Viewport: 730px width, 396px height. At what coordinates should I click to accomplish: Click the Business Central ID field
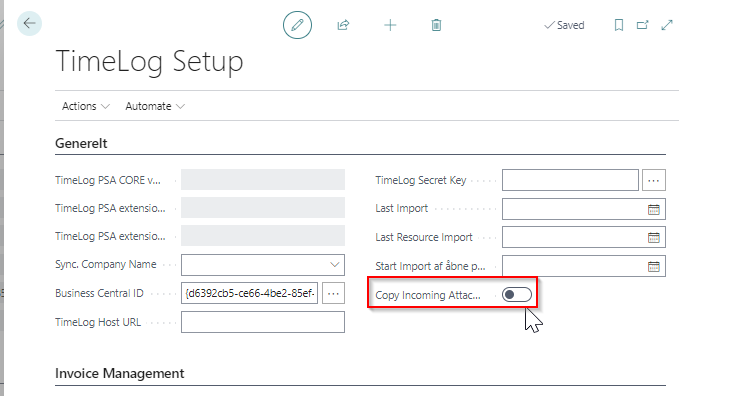[250, 293]
